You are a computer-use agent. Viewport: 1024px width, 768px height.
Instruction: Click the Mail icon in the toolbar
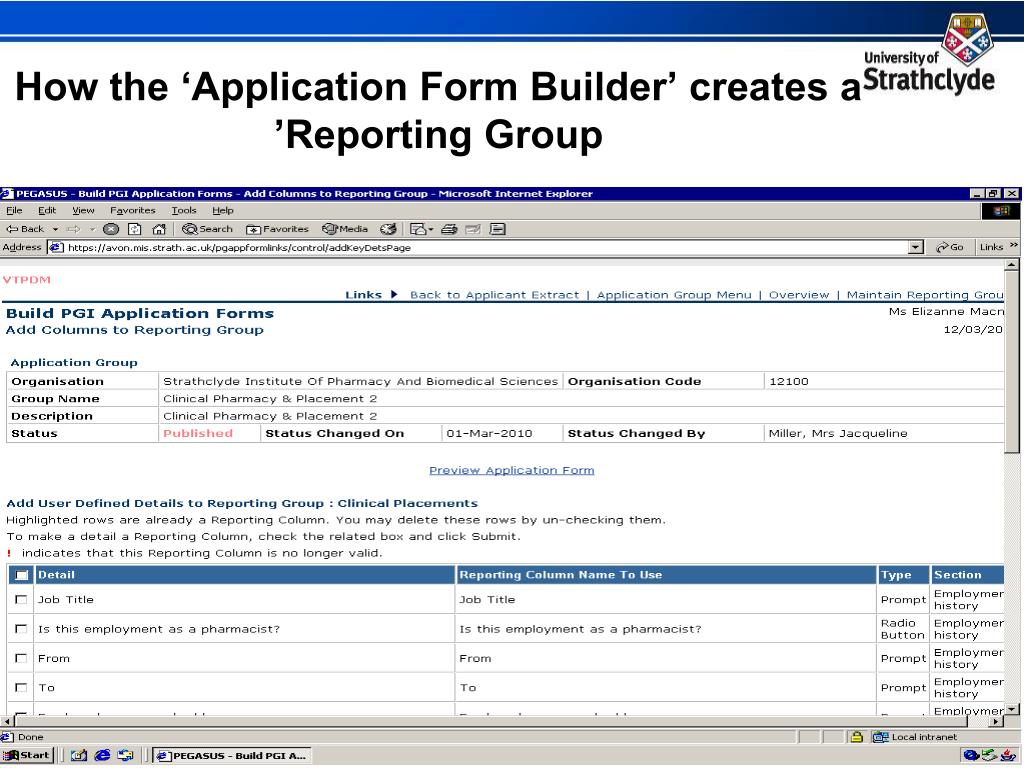coord(418,229)
